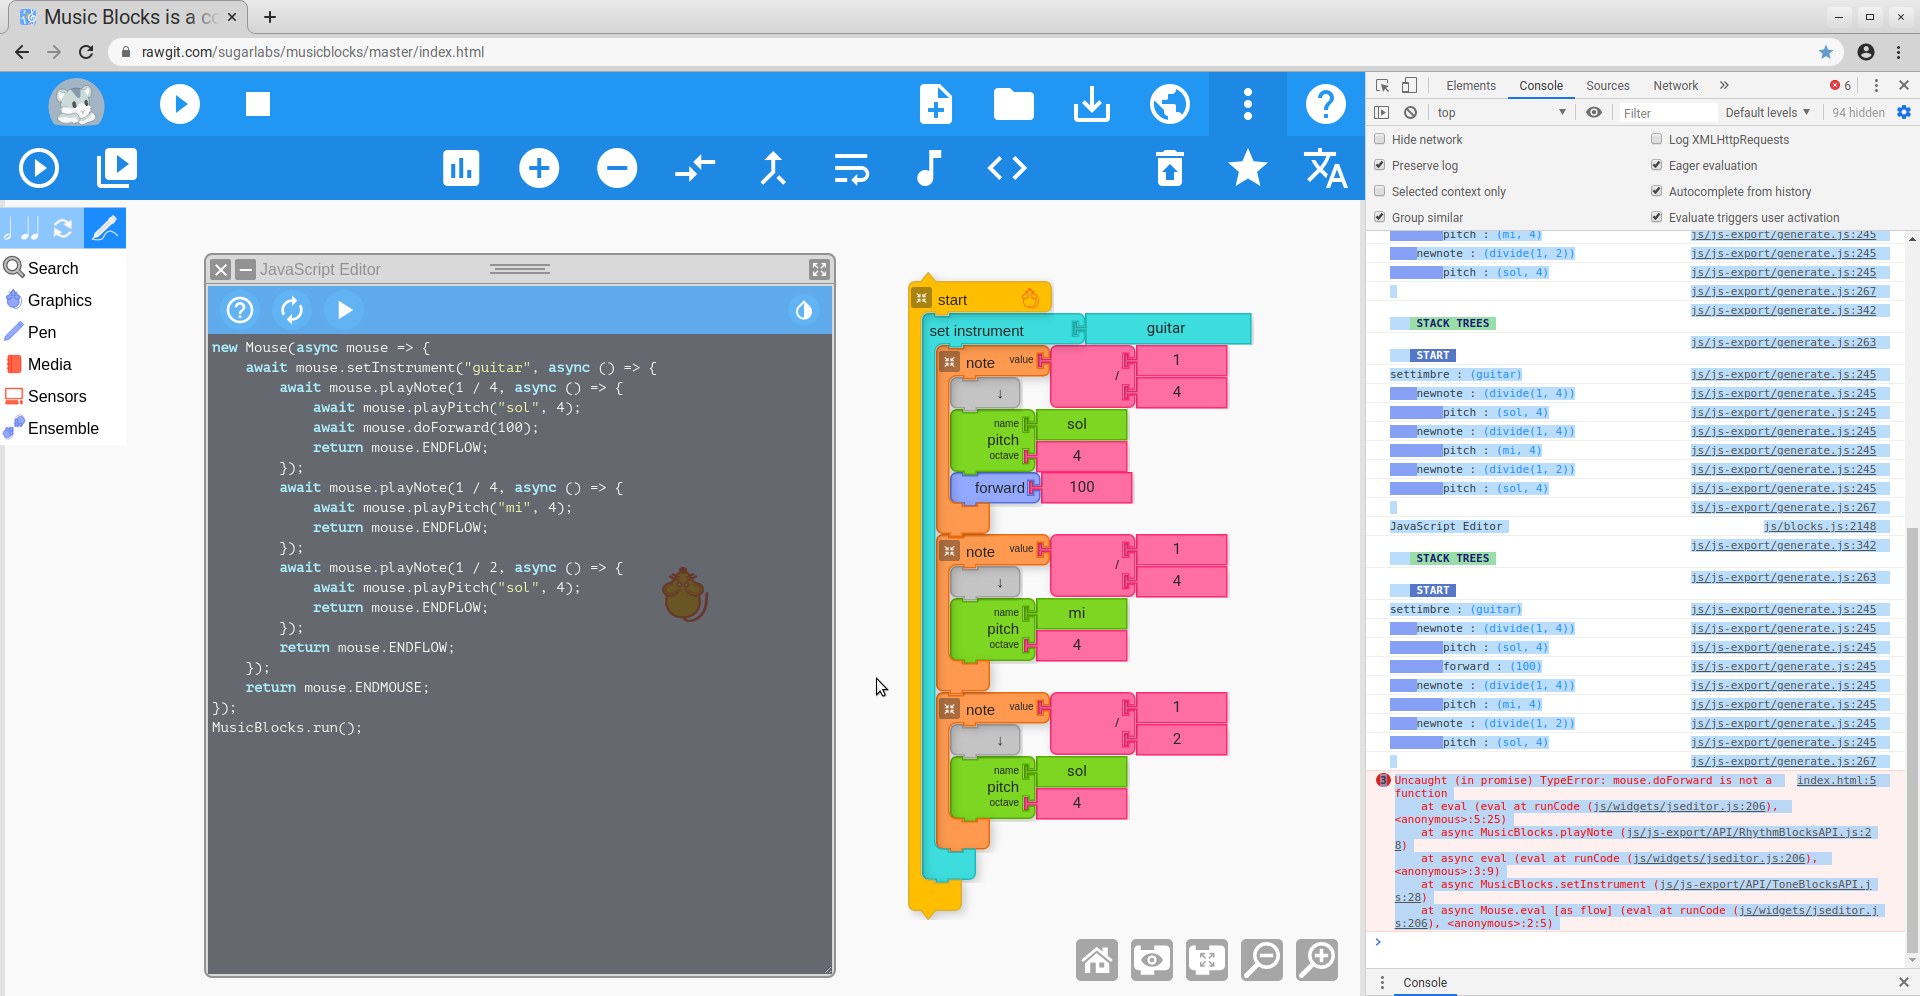Open the Pen palette in the sidebar
The width and height of the screenshot is (1920, 996).
[x=41, y=331]
